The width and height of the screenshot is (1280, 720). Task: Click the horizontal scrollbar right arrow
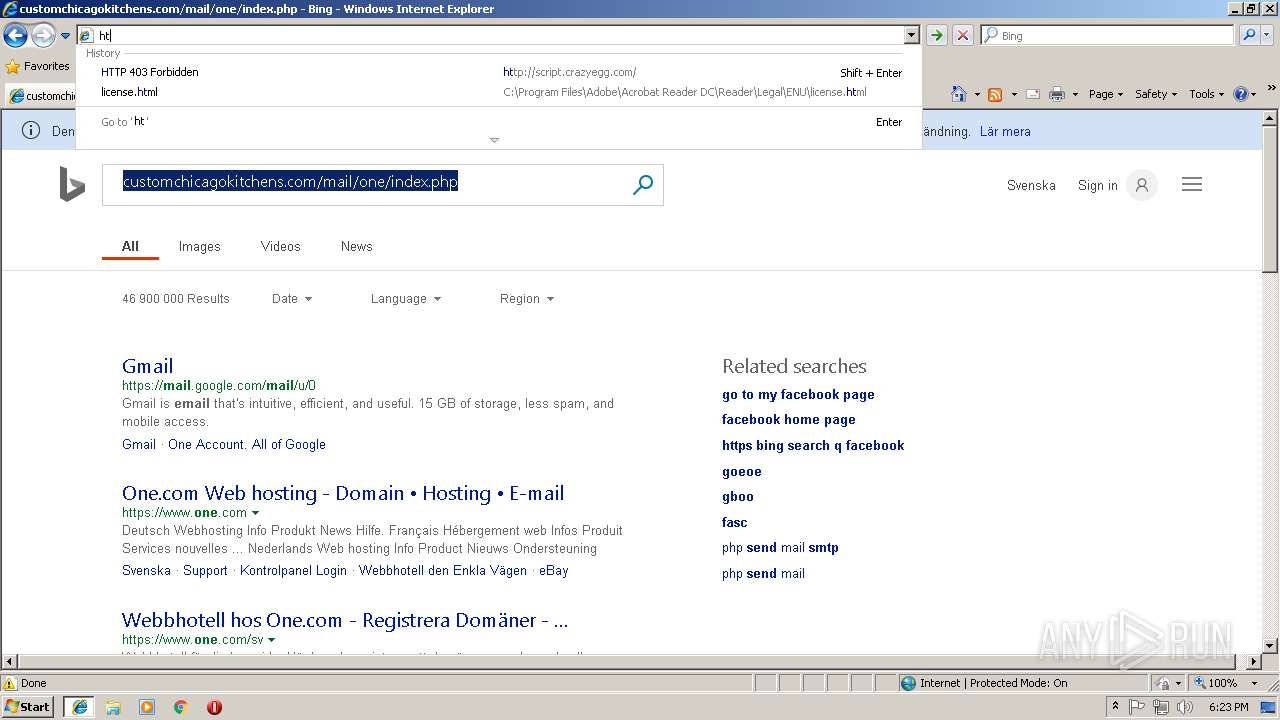tap(1254, 662)
